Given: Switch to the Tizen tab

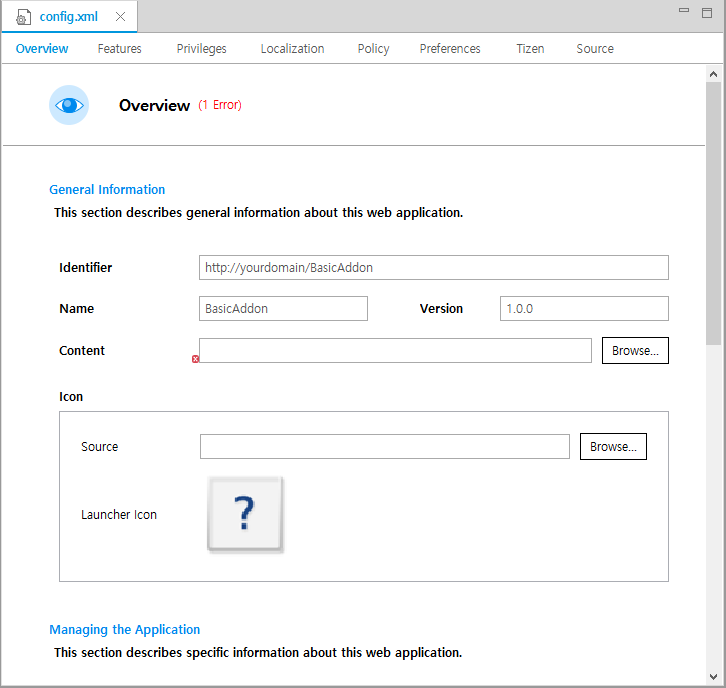Looking at the screenshot, I should (x=530, y=48).
